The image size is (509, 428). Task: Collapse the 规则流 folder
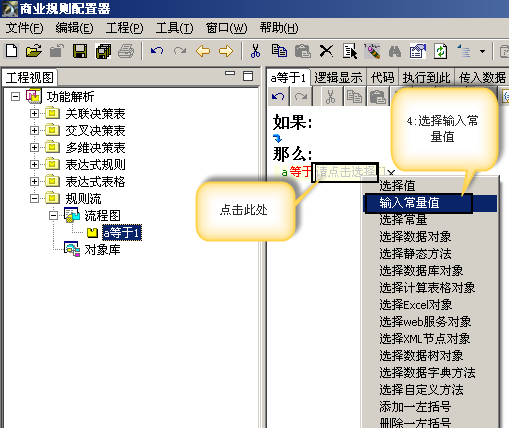pyautogui.click(x=34, y=199)
